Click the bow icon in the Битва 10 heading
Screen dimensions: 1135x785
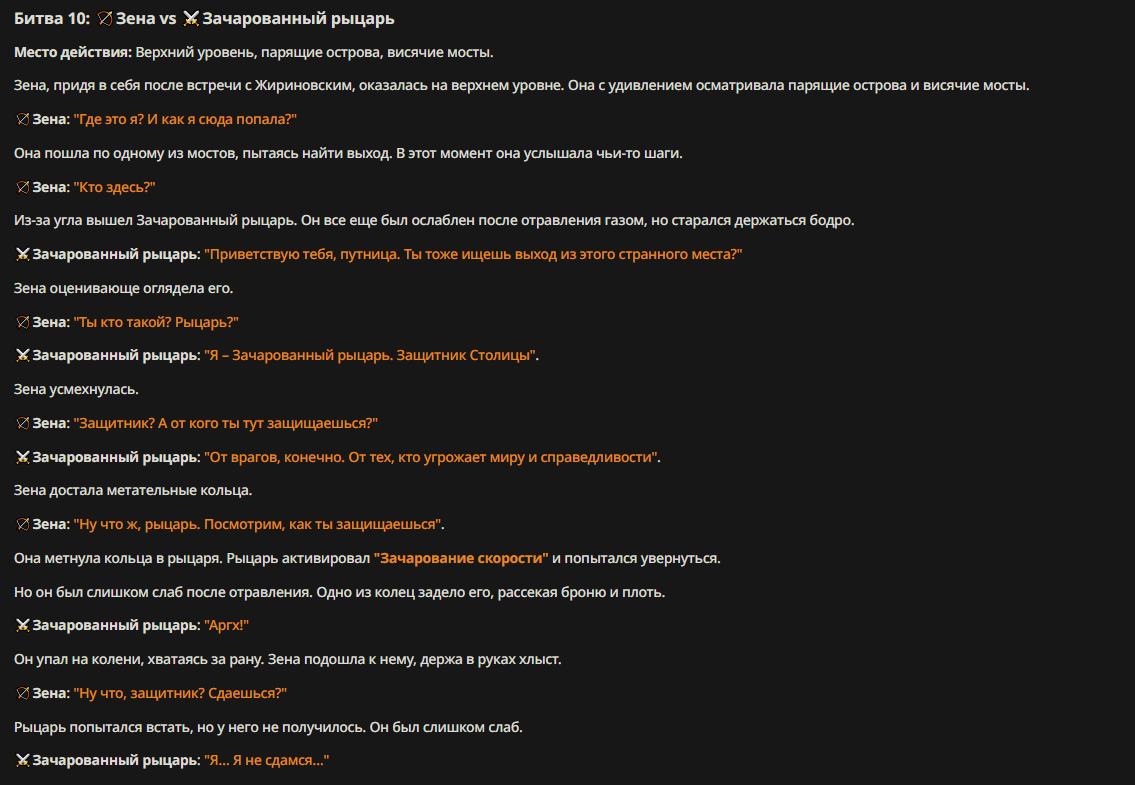[x=105, y=19]
